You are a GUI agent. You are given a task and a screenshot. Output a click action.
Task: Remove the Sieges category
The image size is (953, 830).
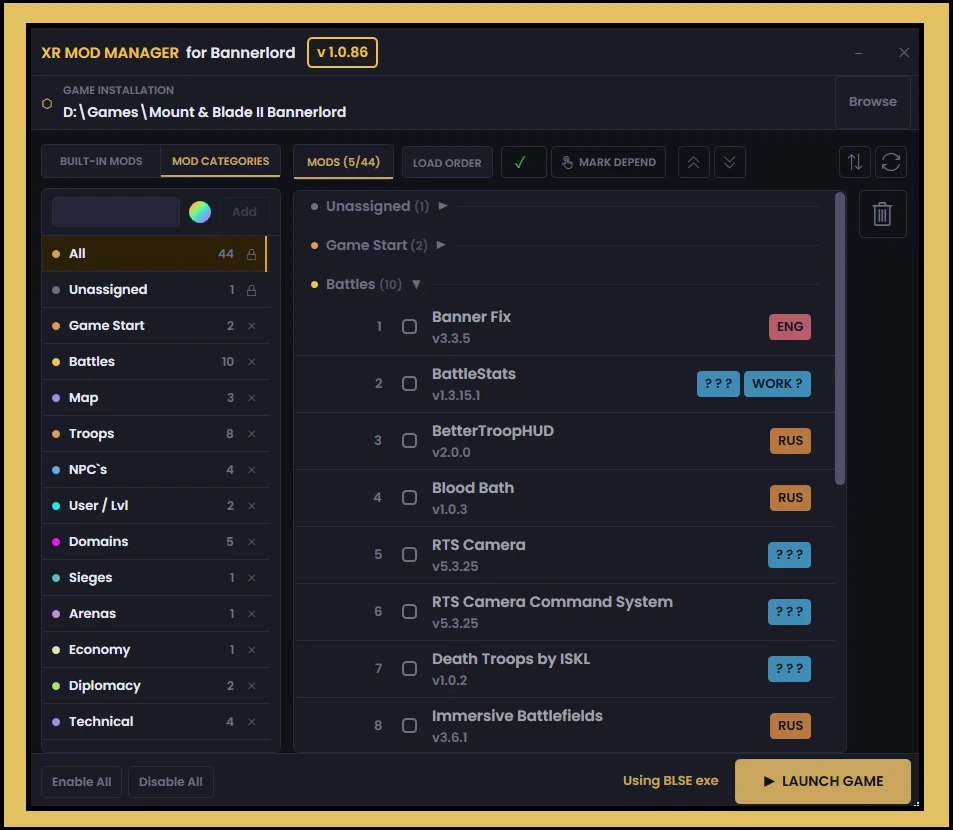[252, 577]
